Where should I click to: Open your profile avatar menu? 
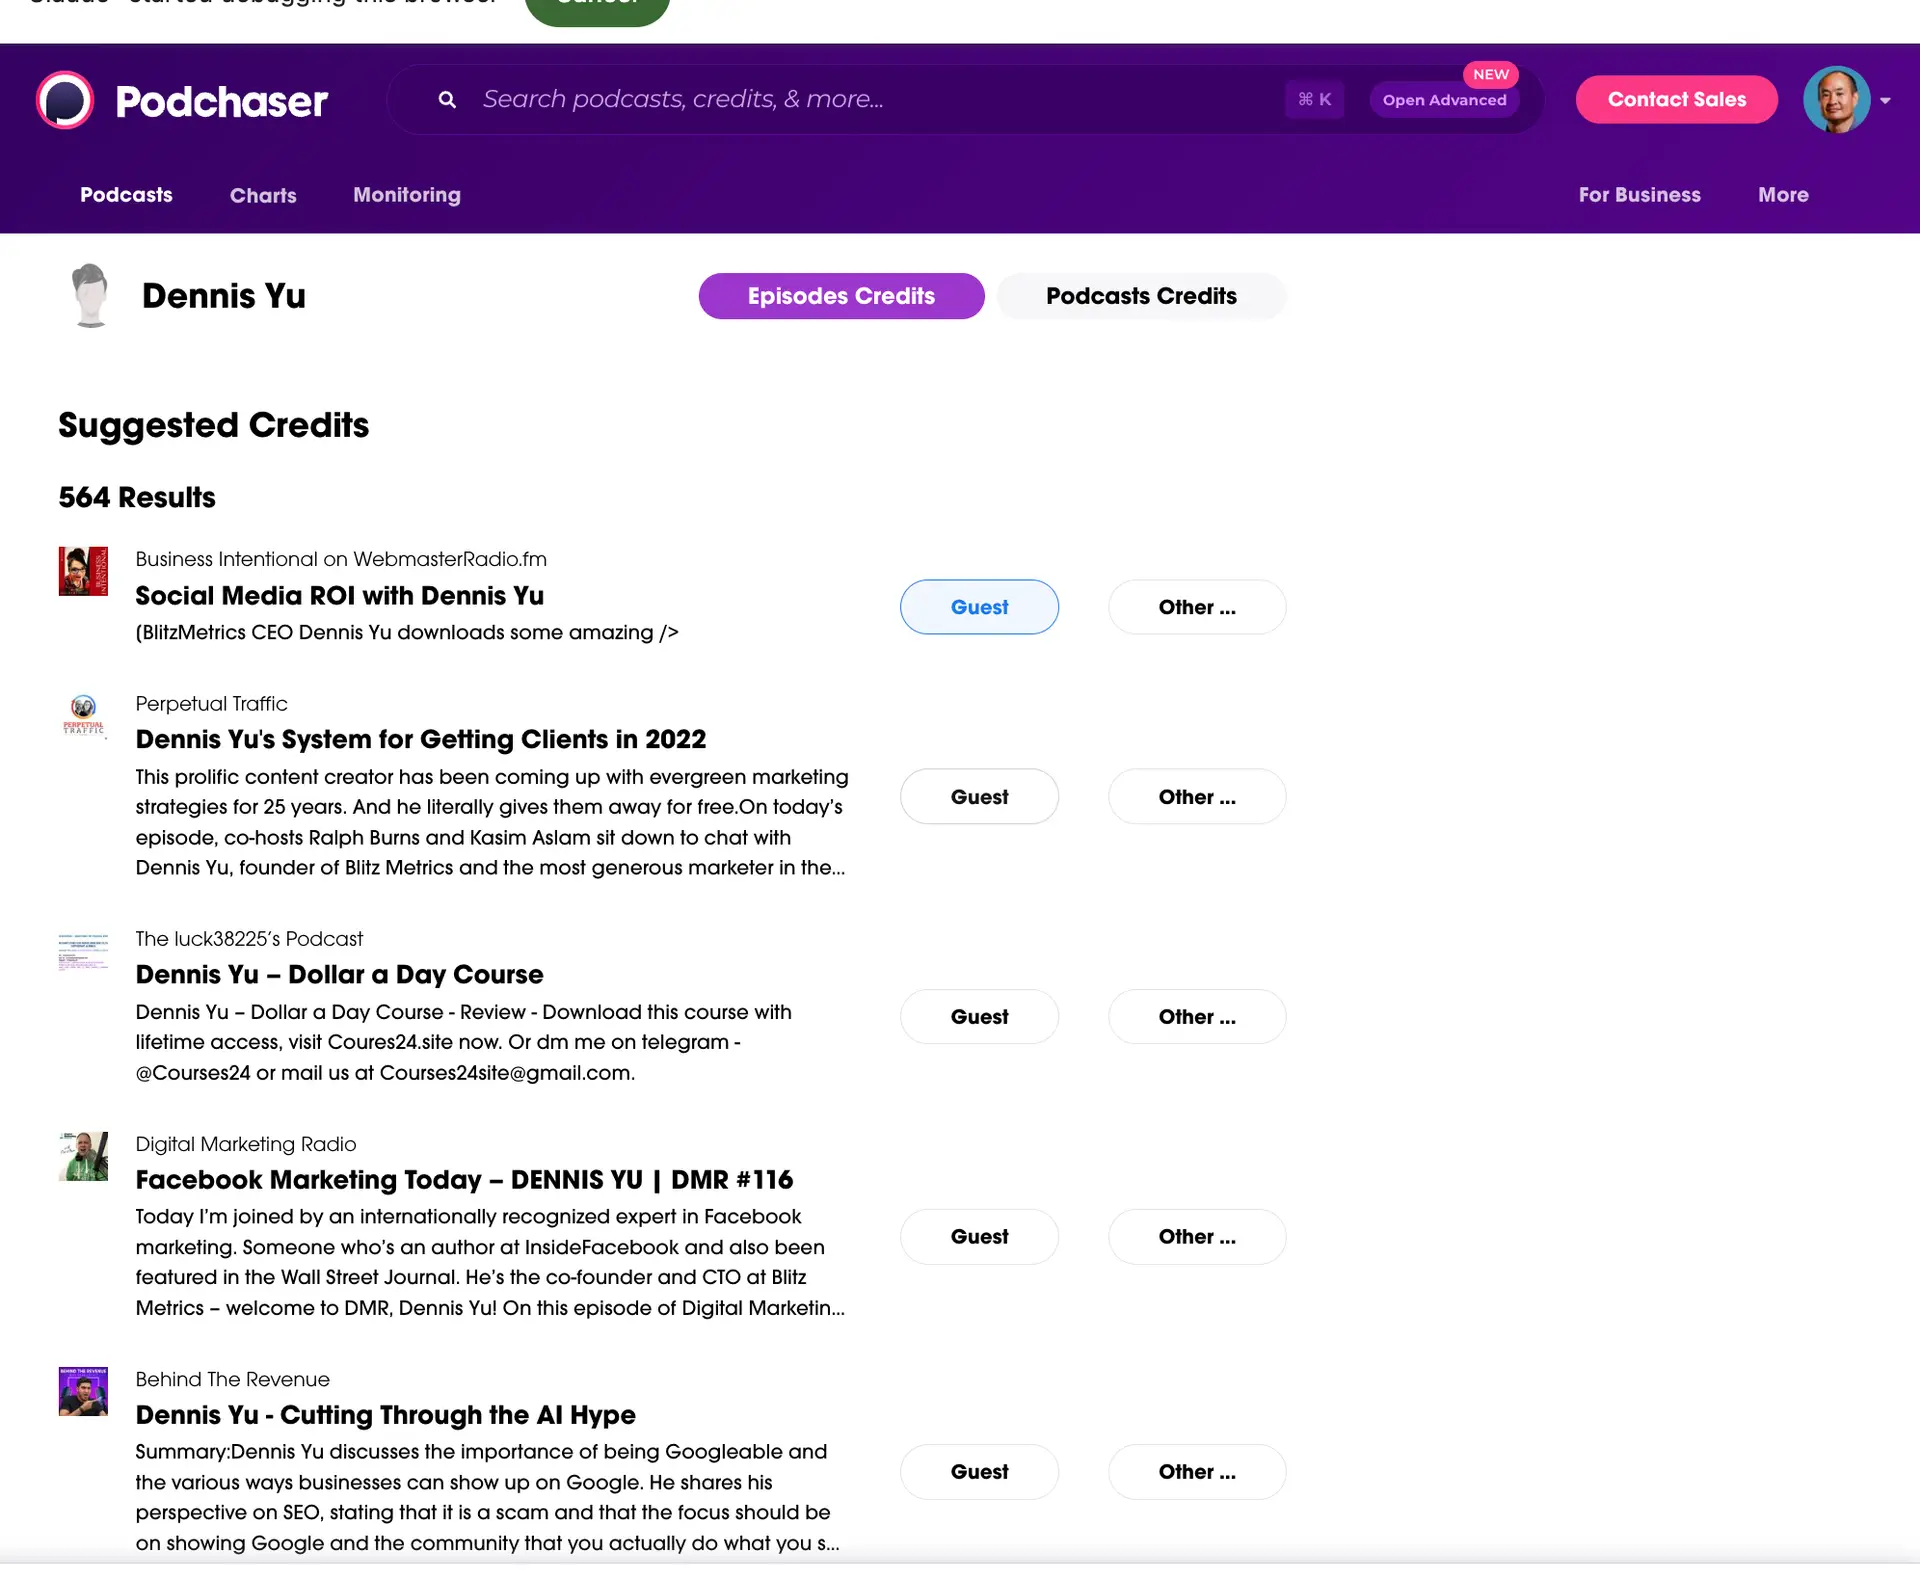click(1838, 99)
